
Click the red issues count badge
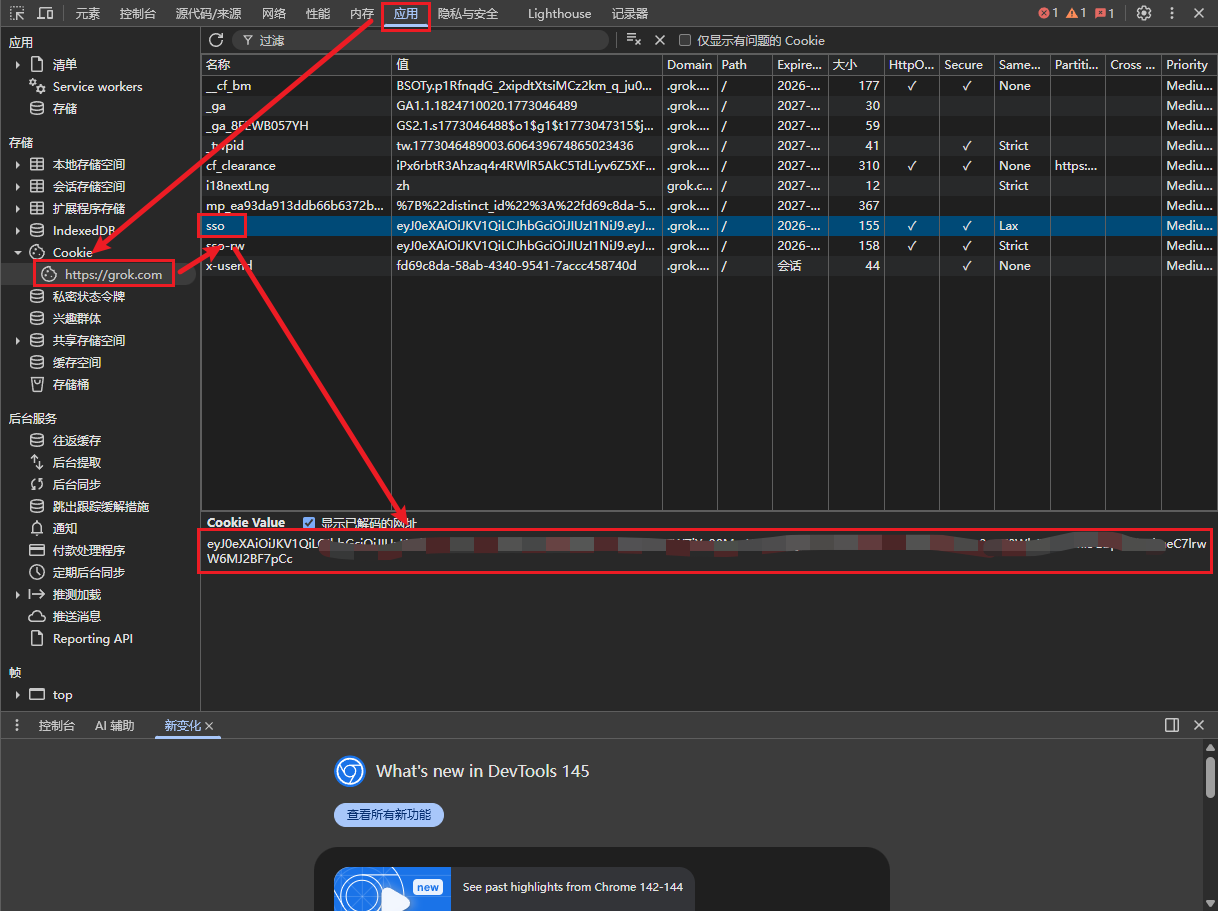[x=1104, y=13]
